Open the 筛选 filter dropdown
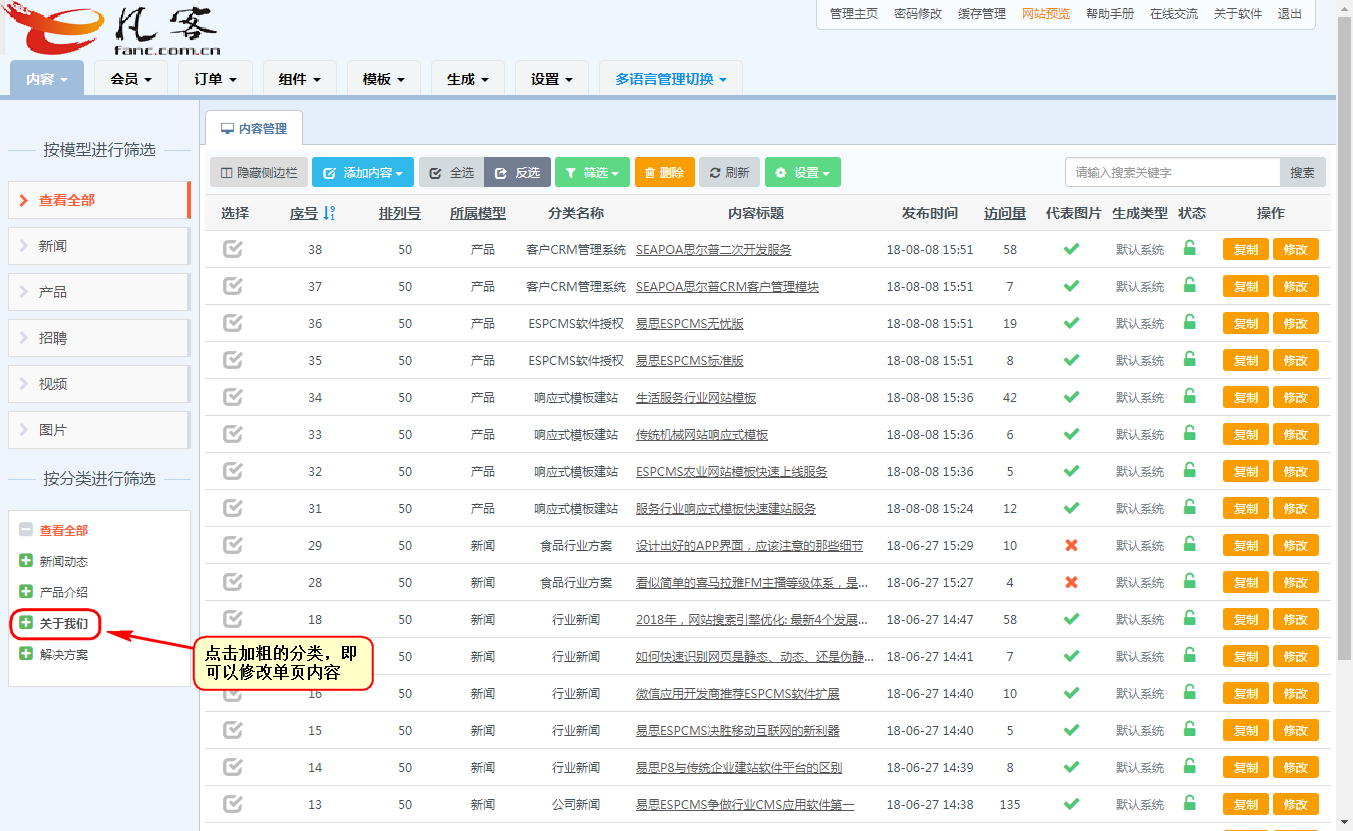The width and height of the screenshot is (1353, 831). [592, 172]
